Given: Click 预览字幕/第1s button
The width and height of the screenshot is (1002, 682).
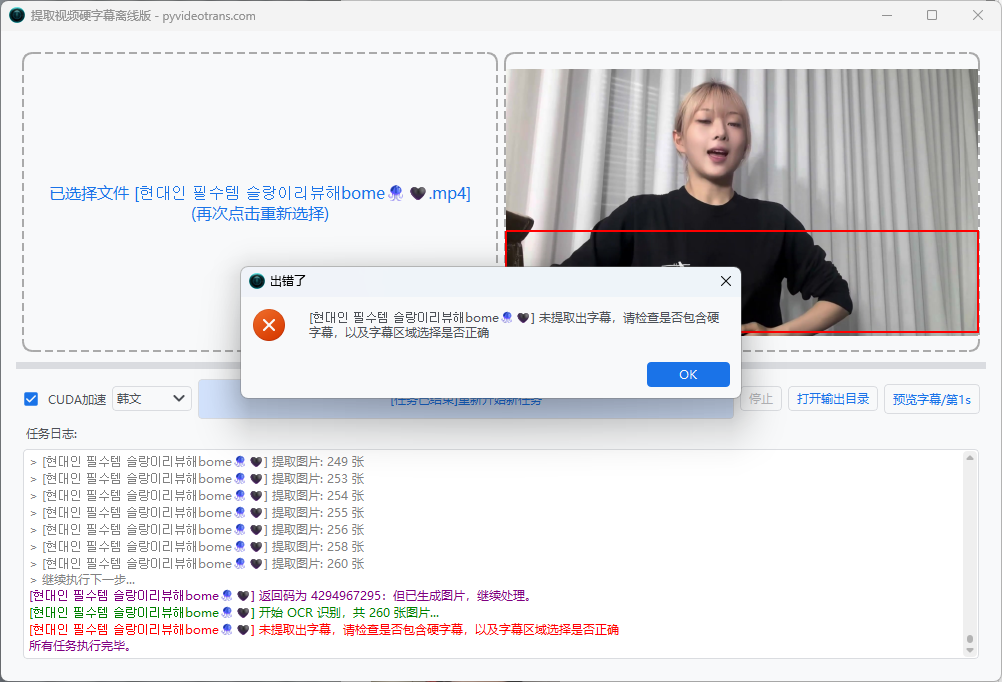Looking at the screenshot, I should click(x=931, y=399).
